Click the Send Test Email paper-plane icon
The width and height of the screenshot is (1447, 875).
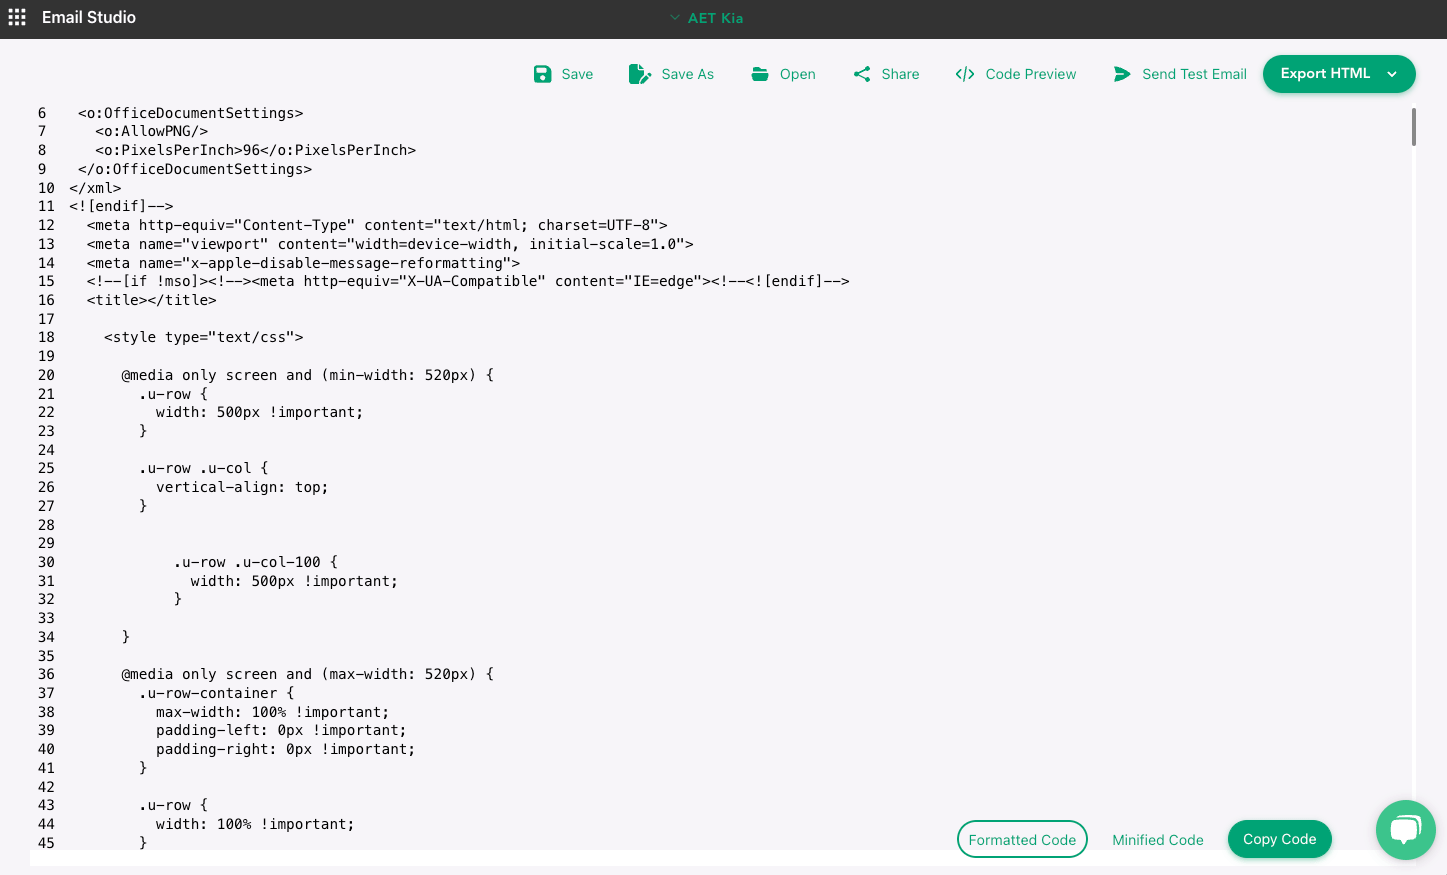pyautogui.click(x=1122, y=74)
